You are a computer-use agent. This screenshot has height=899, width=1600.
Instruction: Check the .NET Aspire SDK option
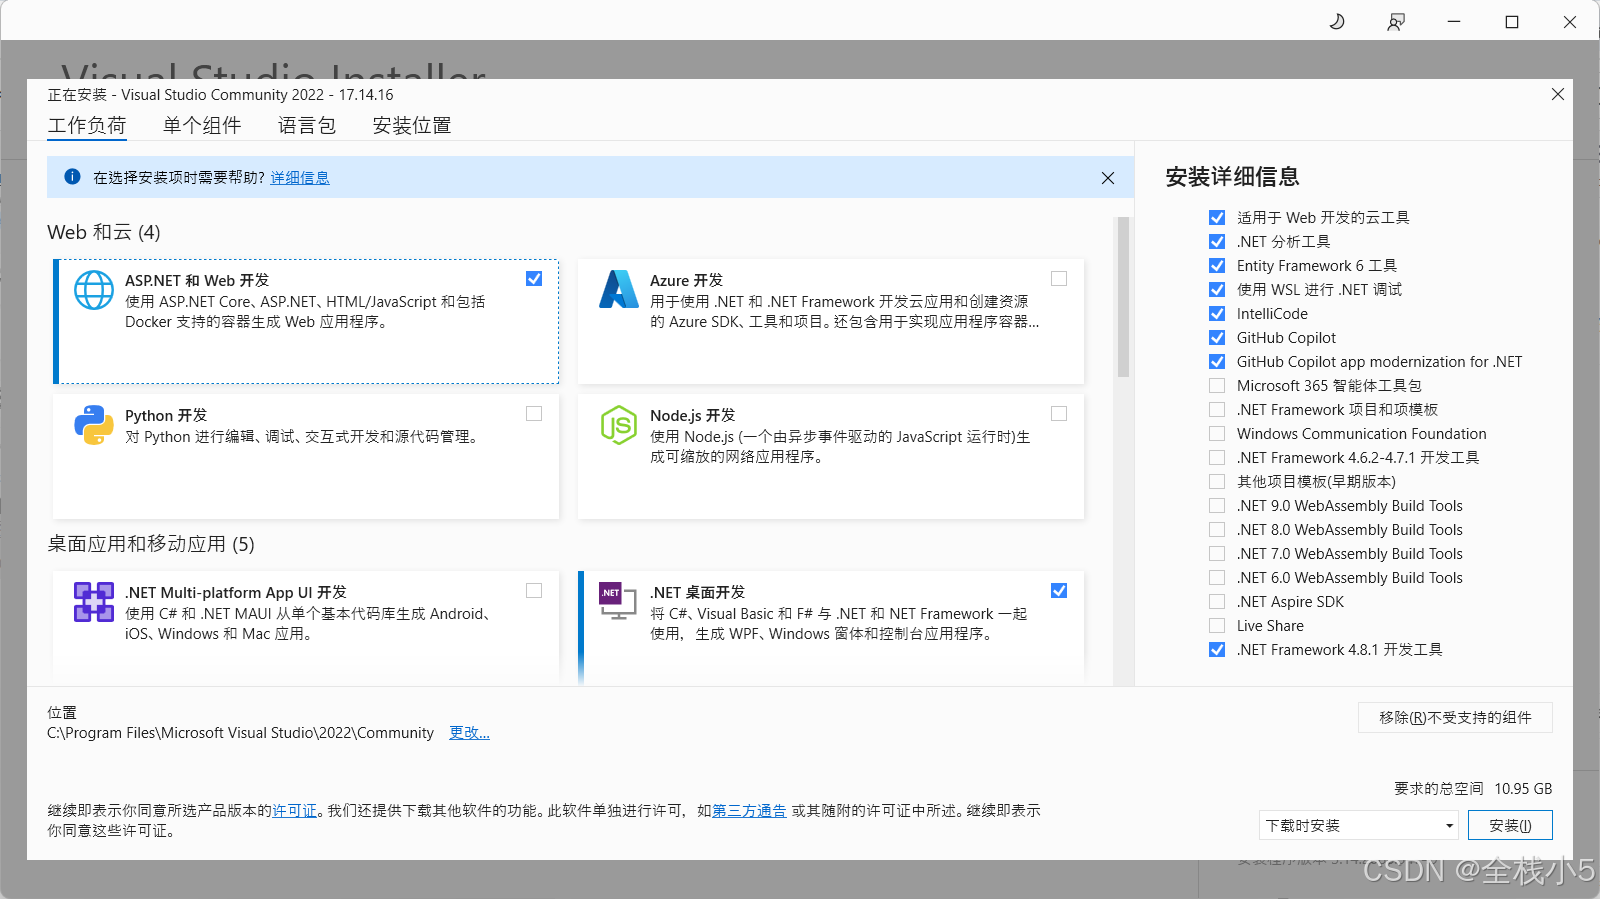pyautogui.click(x=1217, y=601)
